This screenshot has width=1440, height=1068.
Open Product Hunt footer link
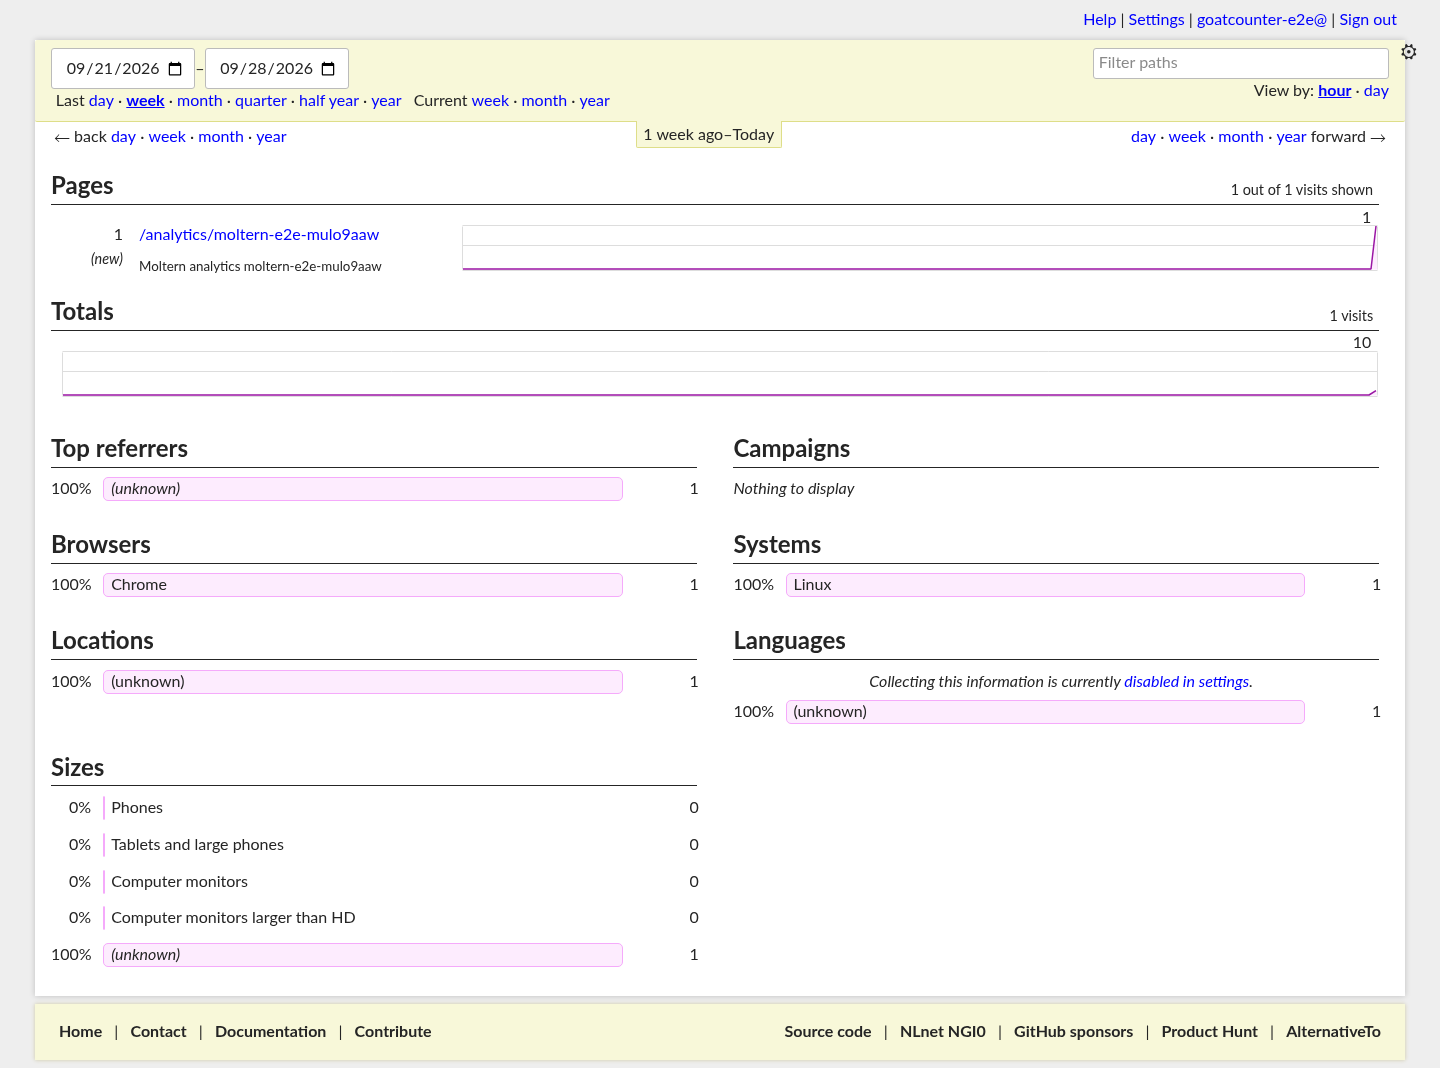(x=1209, y=1032)
